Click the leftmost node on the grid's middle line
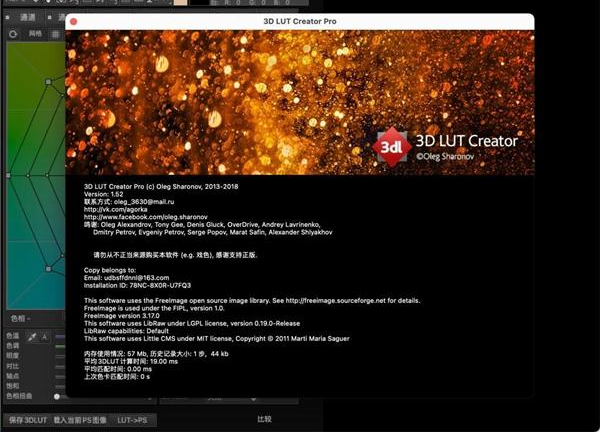Viewport: 600px width, 432px height. pyautogui.click(x=8, y=175)
